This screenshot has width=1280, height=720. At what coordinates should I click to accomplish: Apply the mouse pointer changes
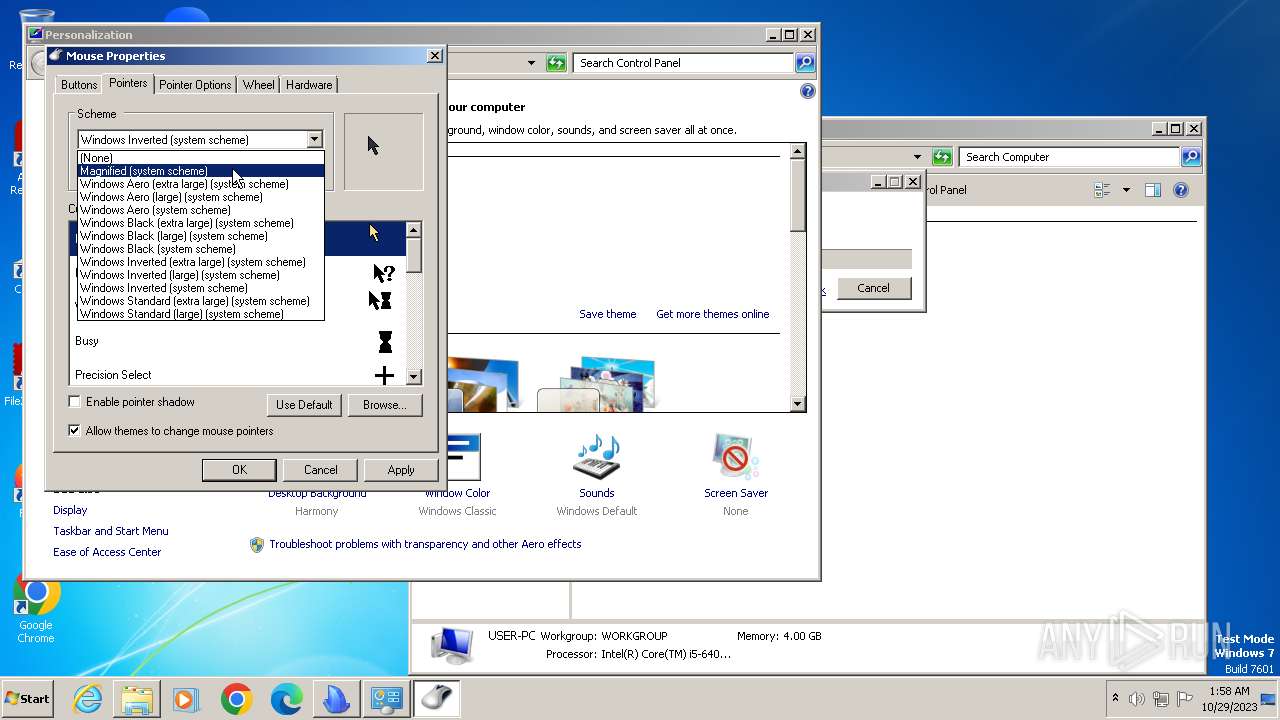(401, 470)
